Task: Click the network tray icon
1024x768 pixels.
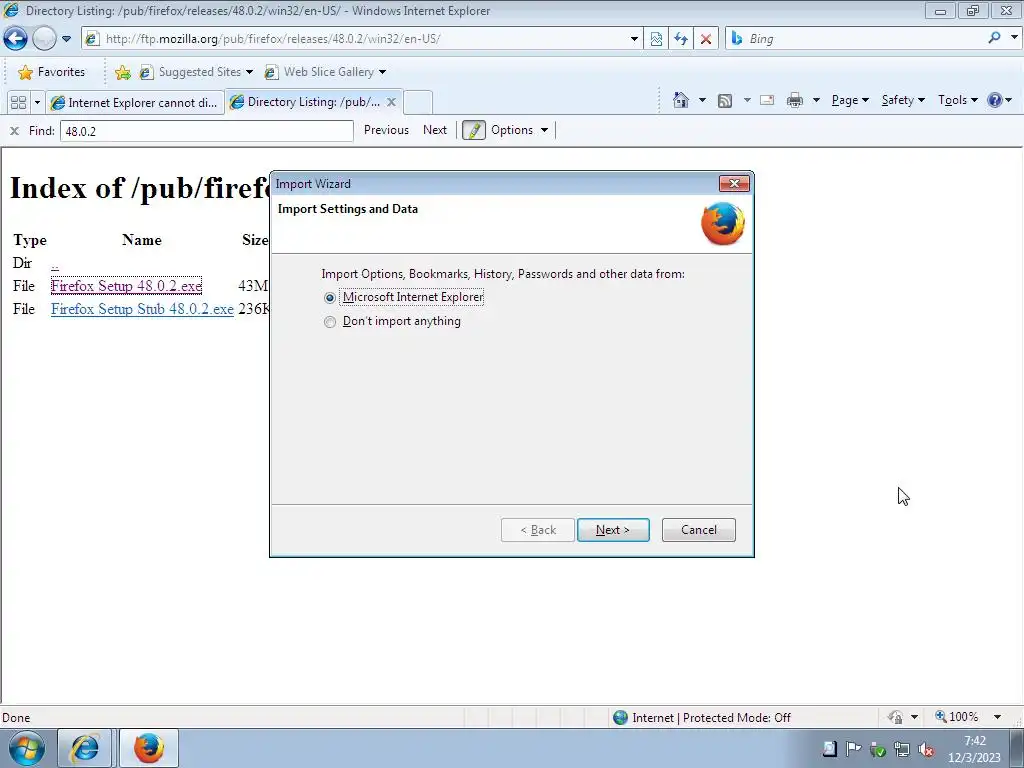Action: [902, 749]
